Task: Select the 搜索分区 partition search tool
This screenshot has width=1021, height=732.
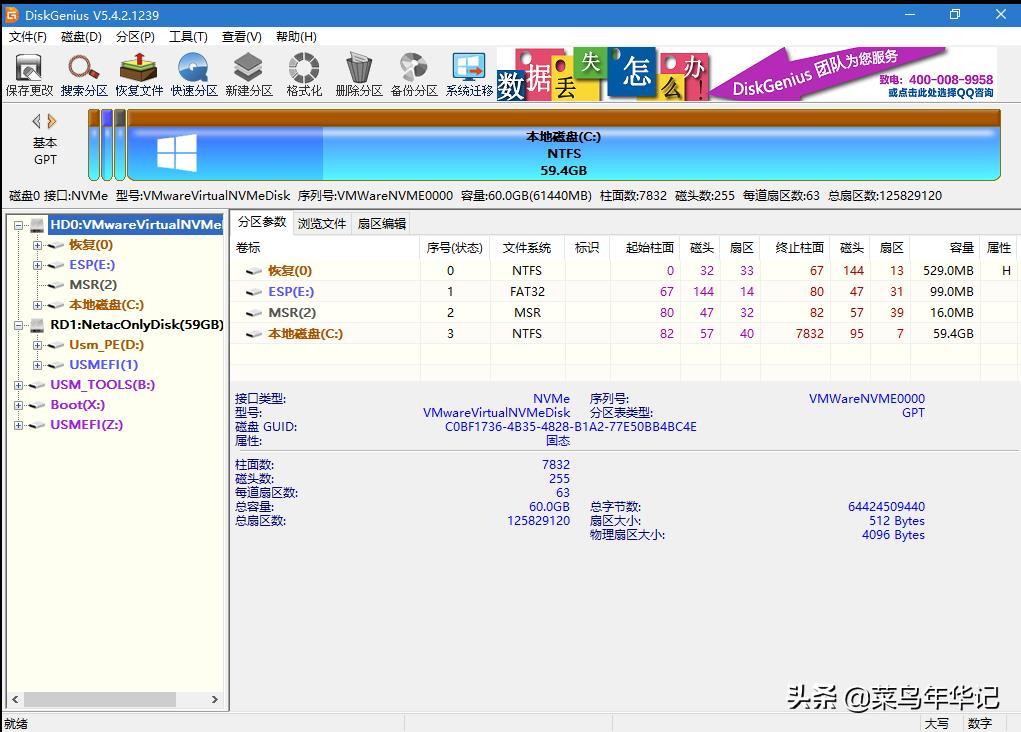Action: click(83, 75)
